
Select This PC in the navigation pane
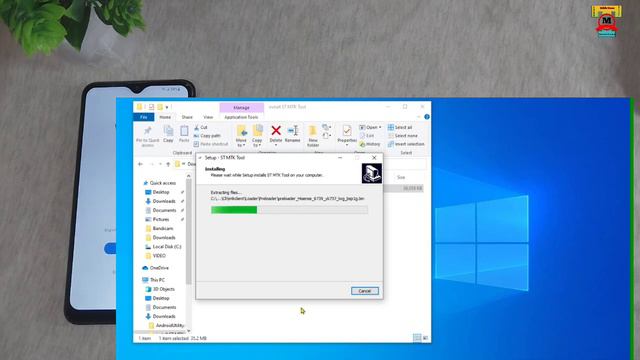pos(153,280)
